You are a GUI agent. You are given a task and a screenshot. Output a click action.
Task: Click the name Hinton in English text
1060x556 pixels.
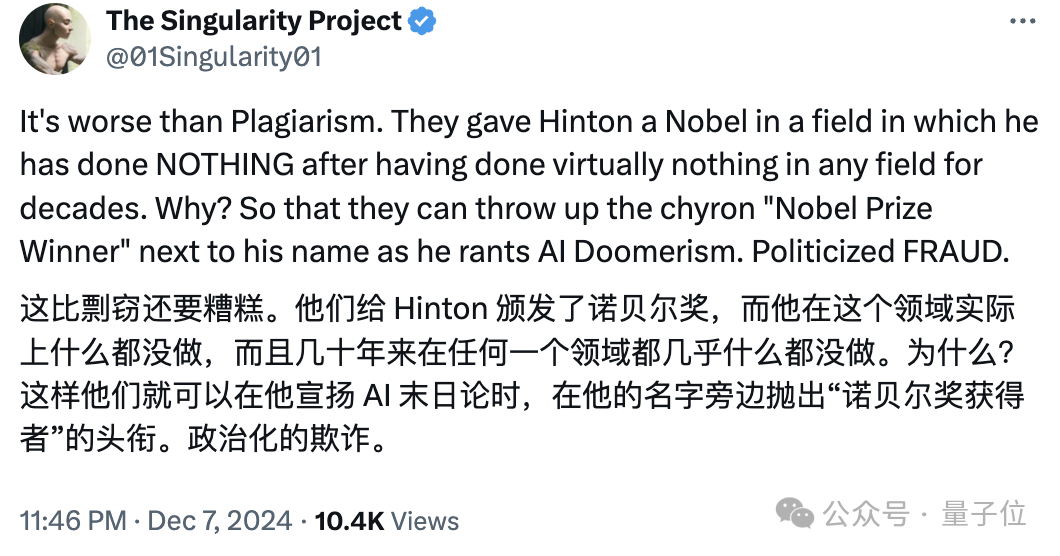pyautogui.click(x=588, y=122)
